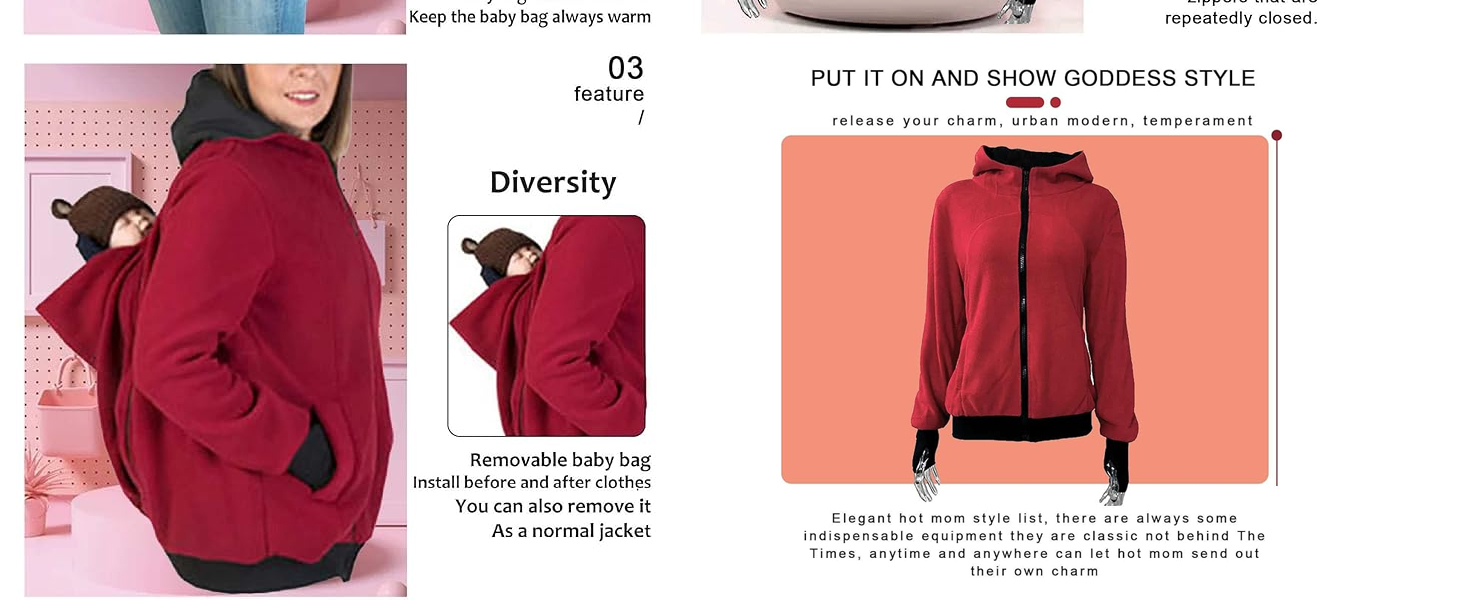Click the '03' feature number
The height and width of the screenshot is (600, 1464).
(626, 68)
